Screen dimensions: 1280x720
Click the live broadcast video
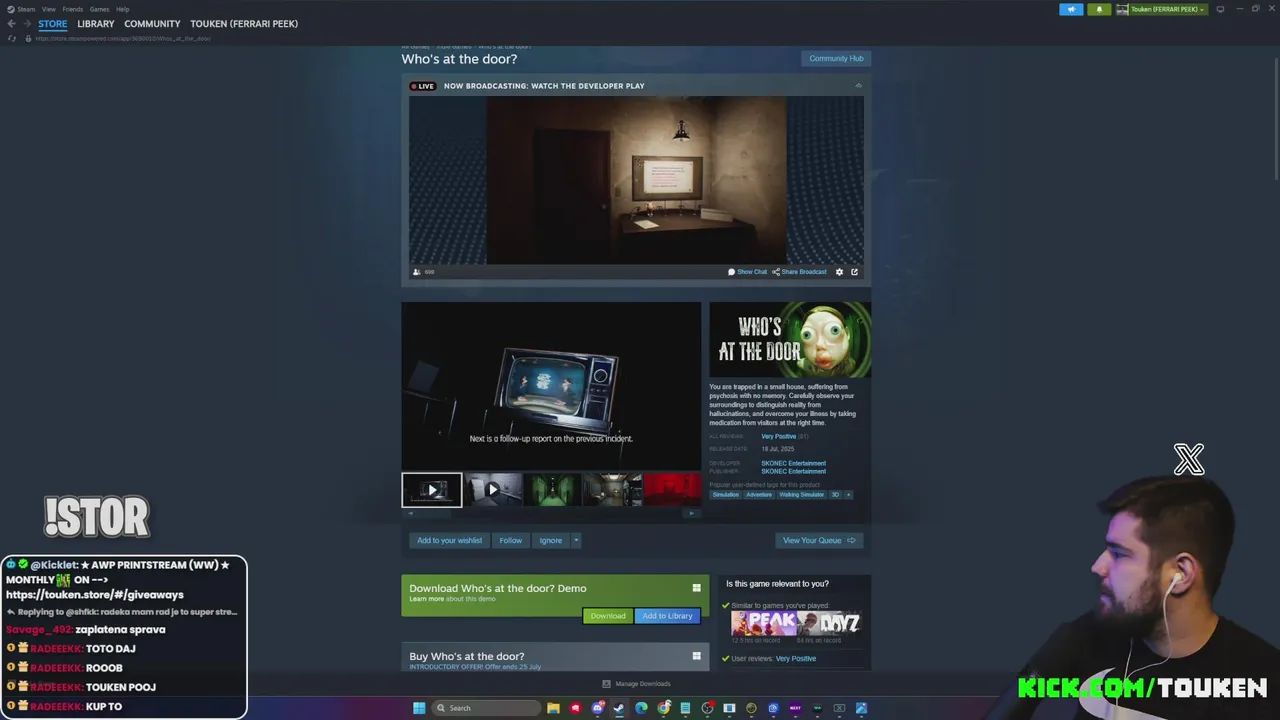pyautogui.click(x=636, y=180)
